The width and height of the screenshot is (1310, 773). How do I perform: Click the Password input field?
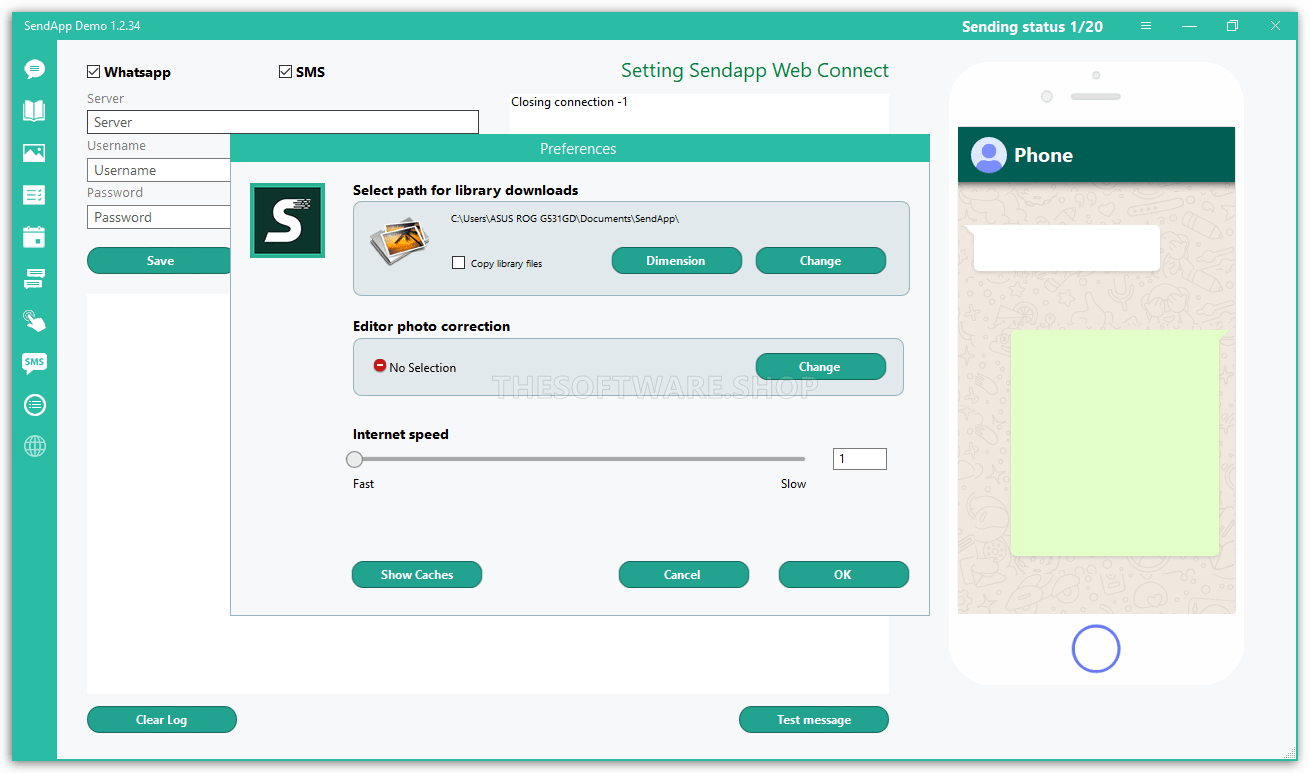click(x=160, y=217)
